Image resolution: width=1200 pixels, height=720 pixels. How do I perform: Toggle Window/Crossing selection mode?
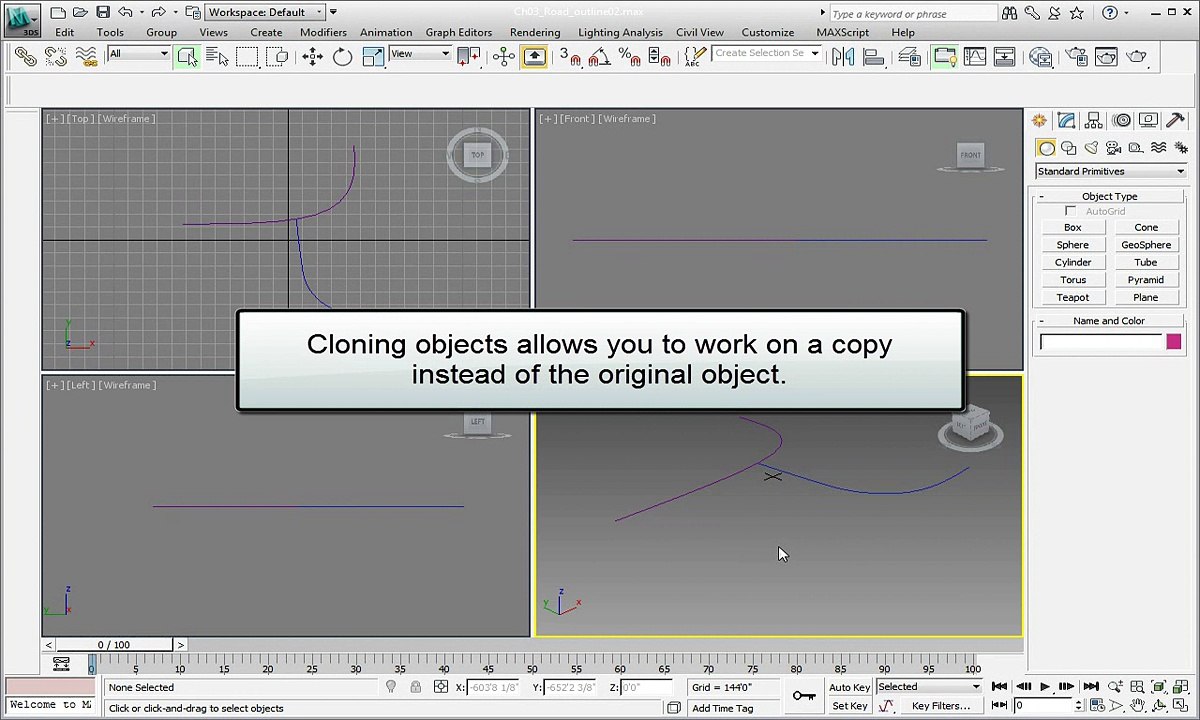tap(277, 57)
